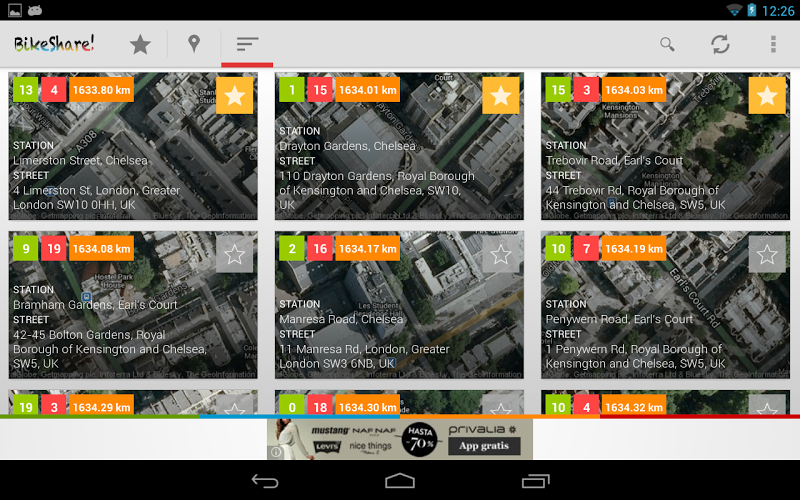Unfavorite Drayton Gardens station star
The height and width of the screenshot is (500, 800).
pos(501,95)
